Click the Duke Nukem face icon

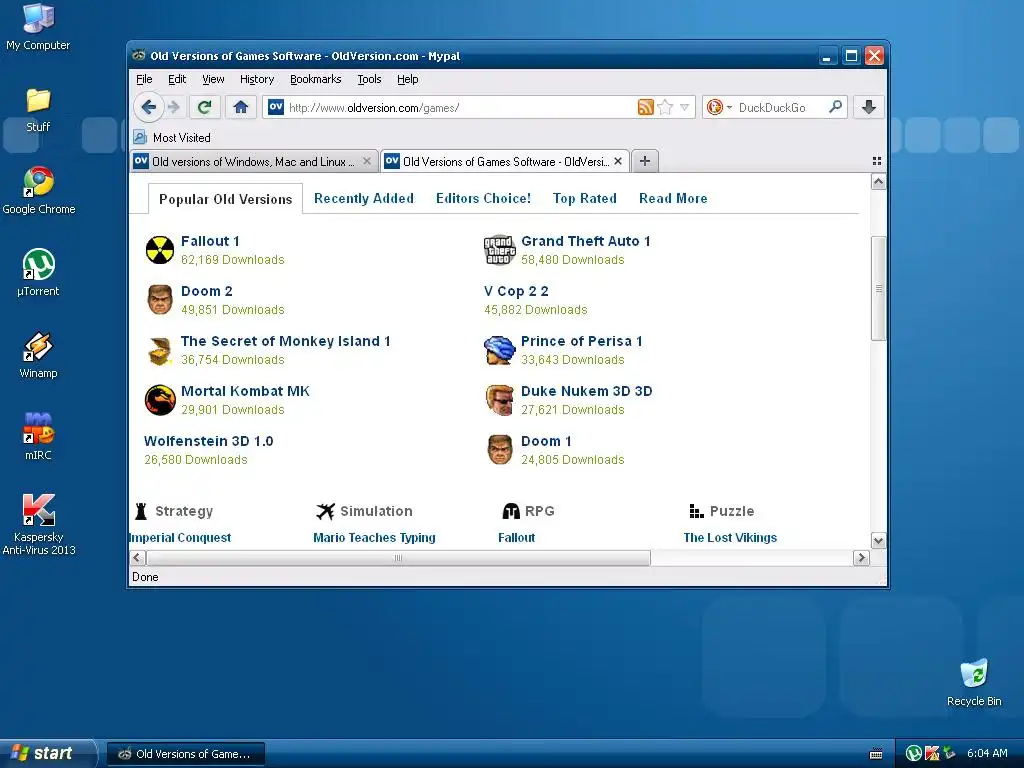(500, 400)
